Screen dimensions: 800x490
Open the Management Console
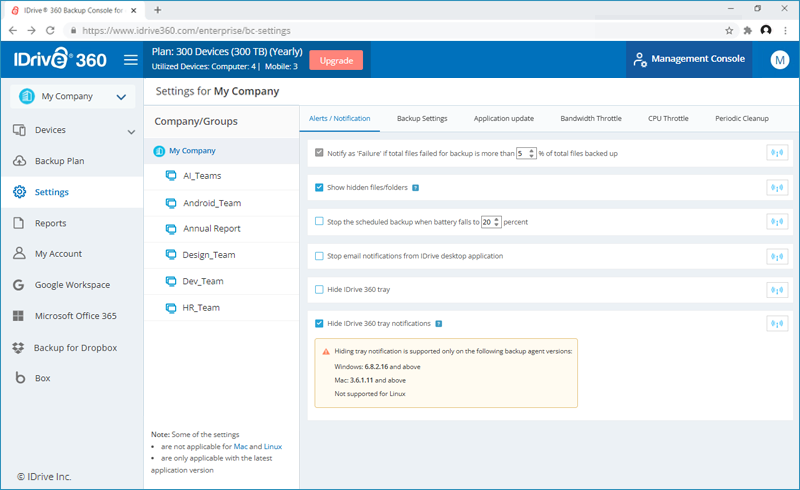pyautogui.click(x=688, y=59)
